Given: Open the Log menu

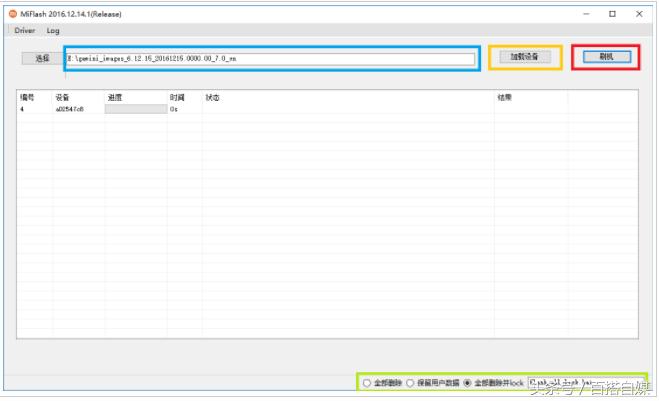Looking at the screenshot, I should click(x=53, y=31).
